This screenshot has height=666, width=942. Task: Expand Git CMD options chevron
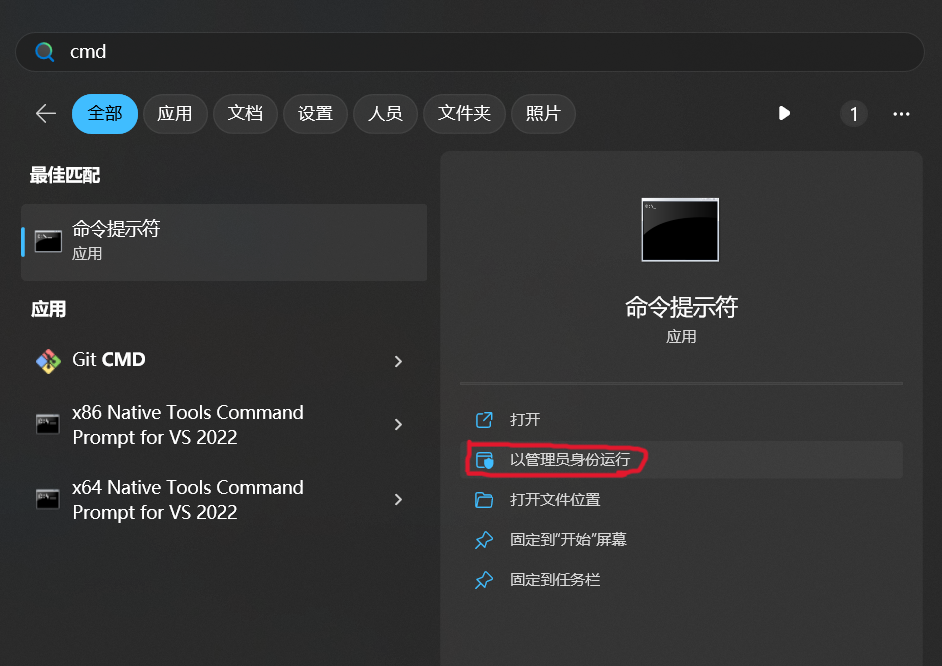pyautogui.click(x=398, y=361)
